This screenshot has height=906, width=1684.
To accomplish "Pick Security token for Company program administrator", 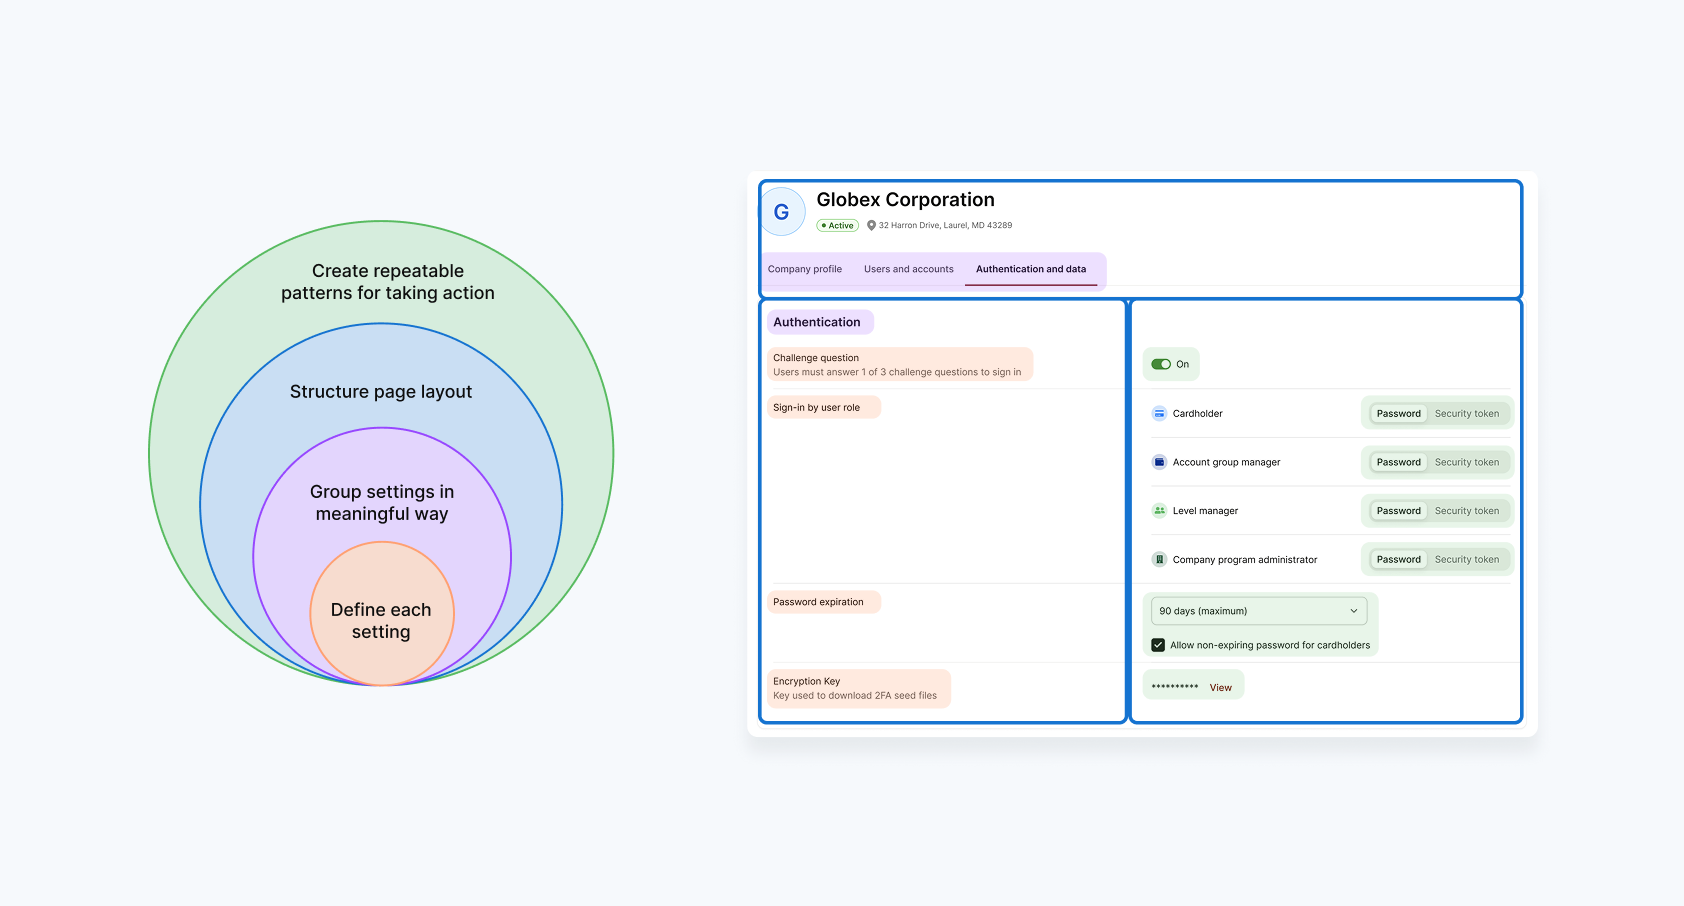I will pyautogui.click(x=1466, y=560).
